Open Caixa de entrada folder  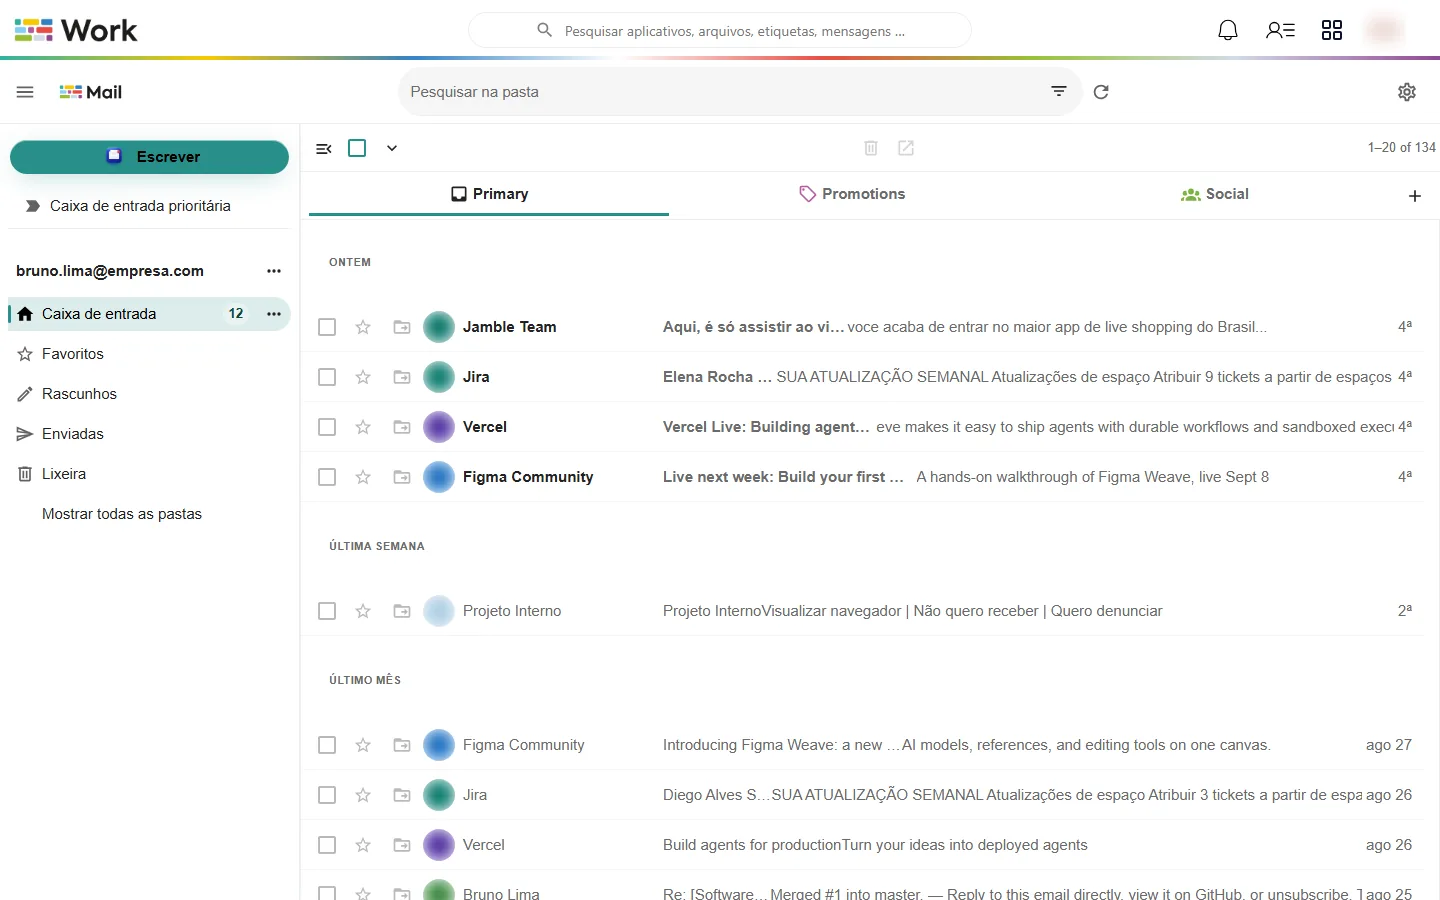click(x=149, y=314)
